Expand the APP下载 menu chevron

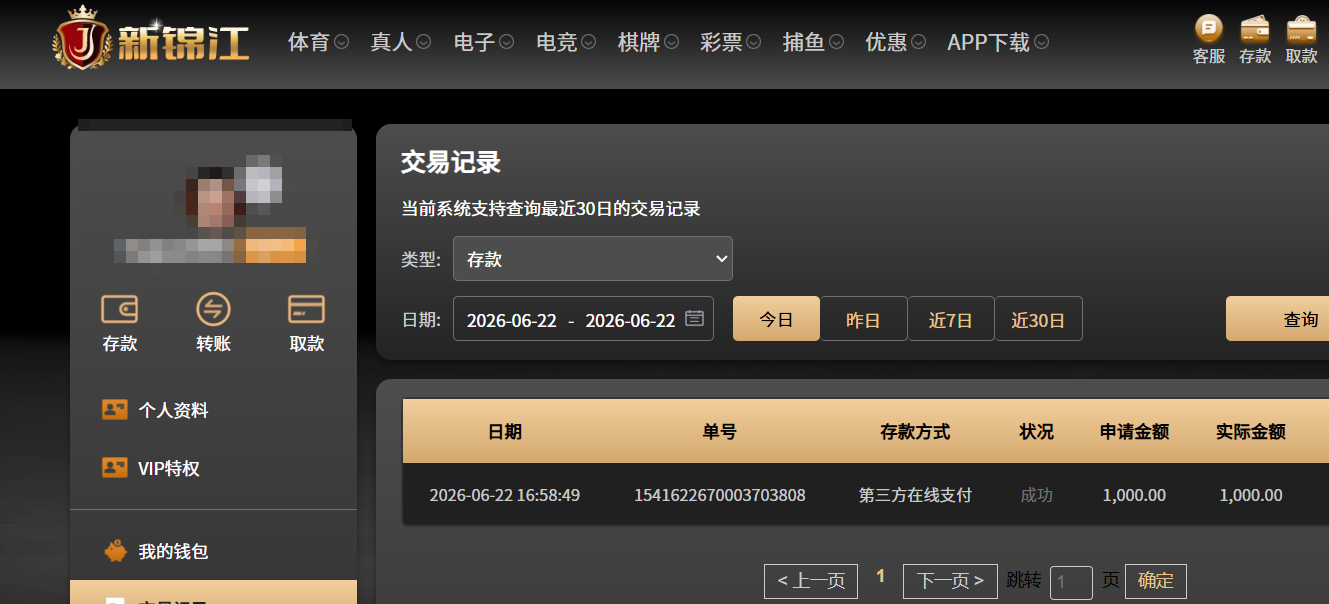pyautogui.click(x=1041, y=42)
